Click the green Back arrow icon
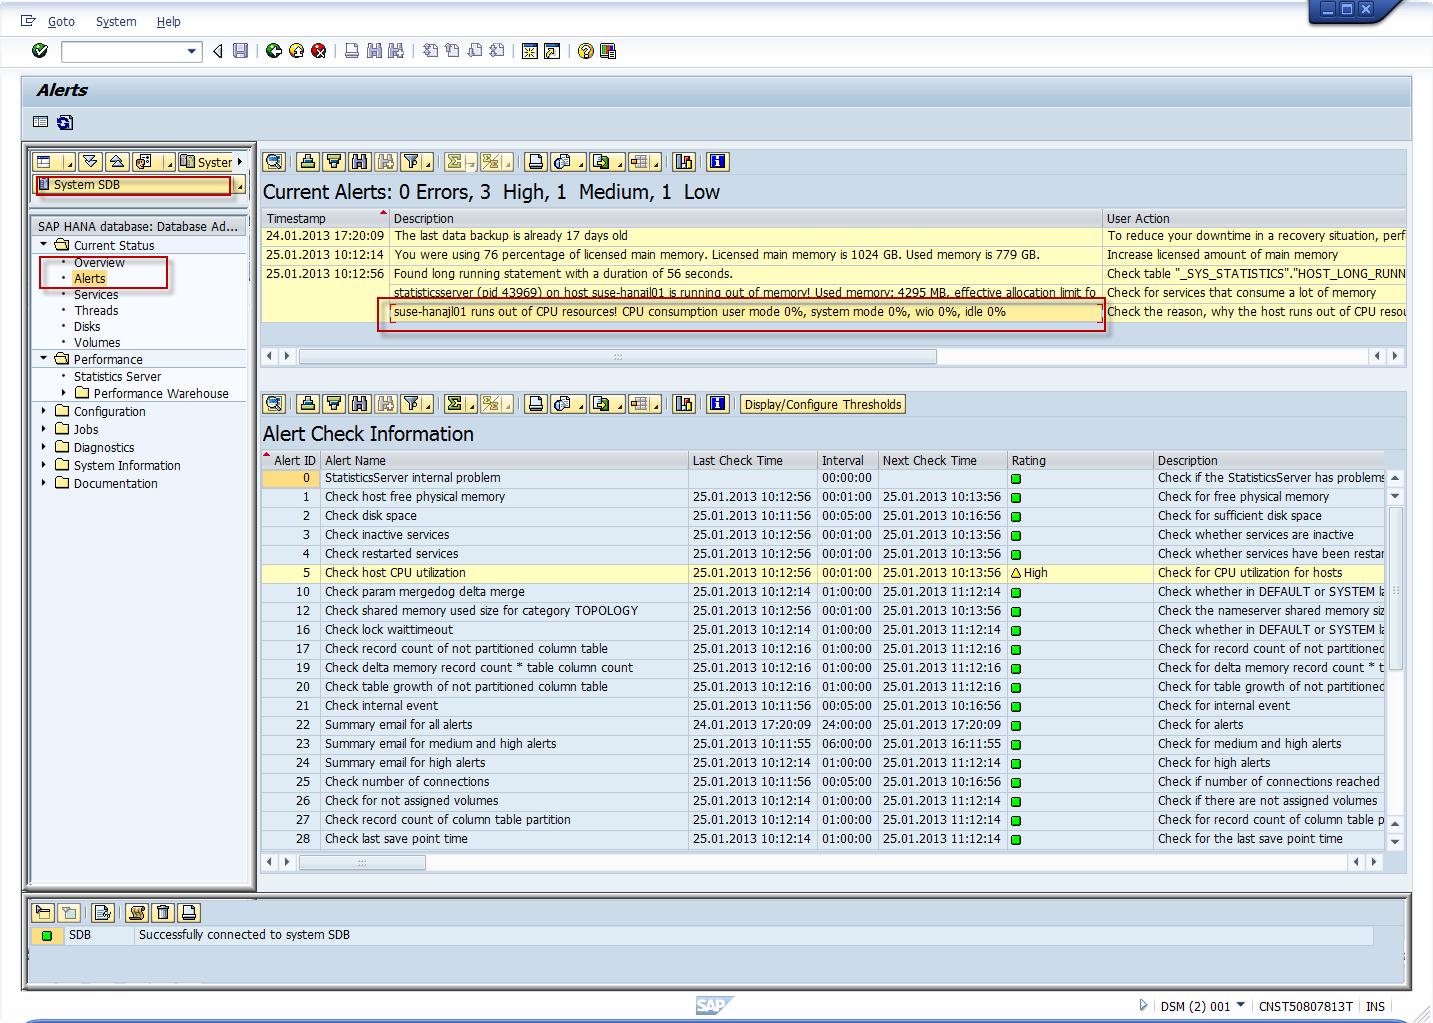This screenshot has width=1433, height=1023. (x=273, y=51)
